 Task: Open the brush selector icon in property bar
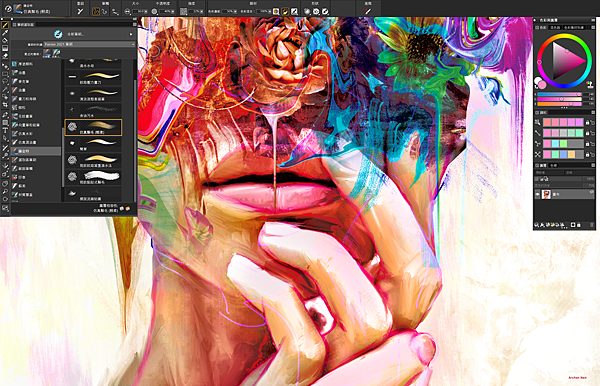18,8
